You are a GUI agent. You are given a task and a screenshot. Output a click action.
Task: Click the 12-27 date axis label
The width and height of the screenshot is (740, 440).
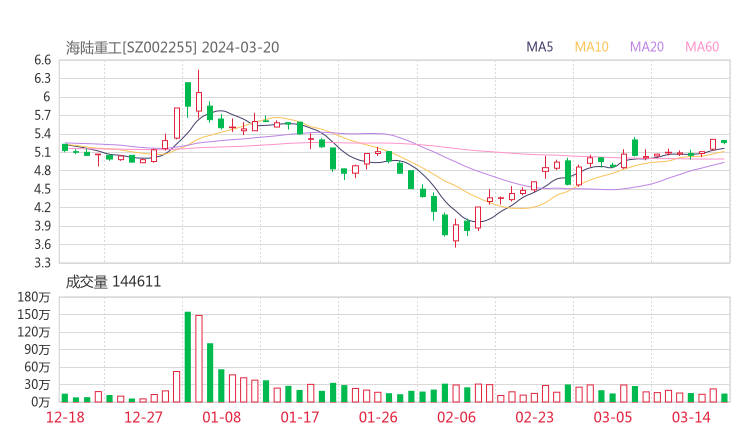[143, 417]
